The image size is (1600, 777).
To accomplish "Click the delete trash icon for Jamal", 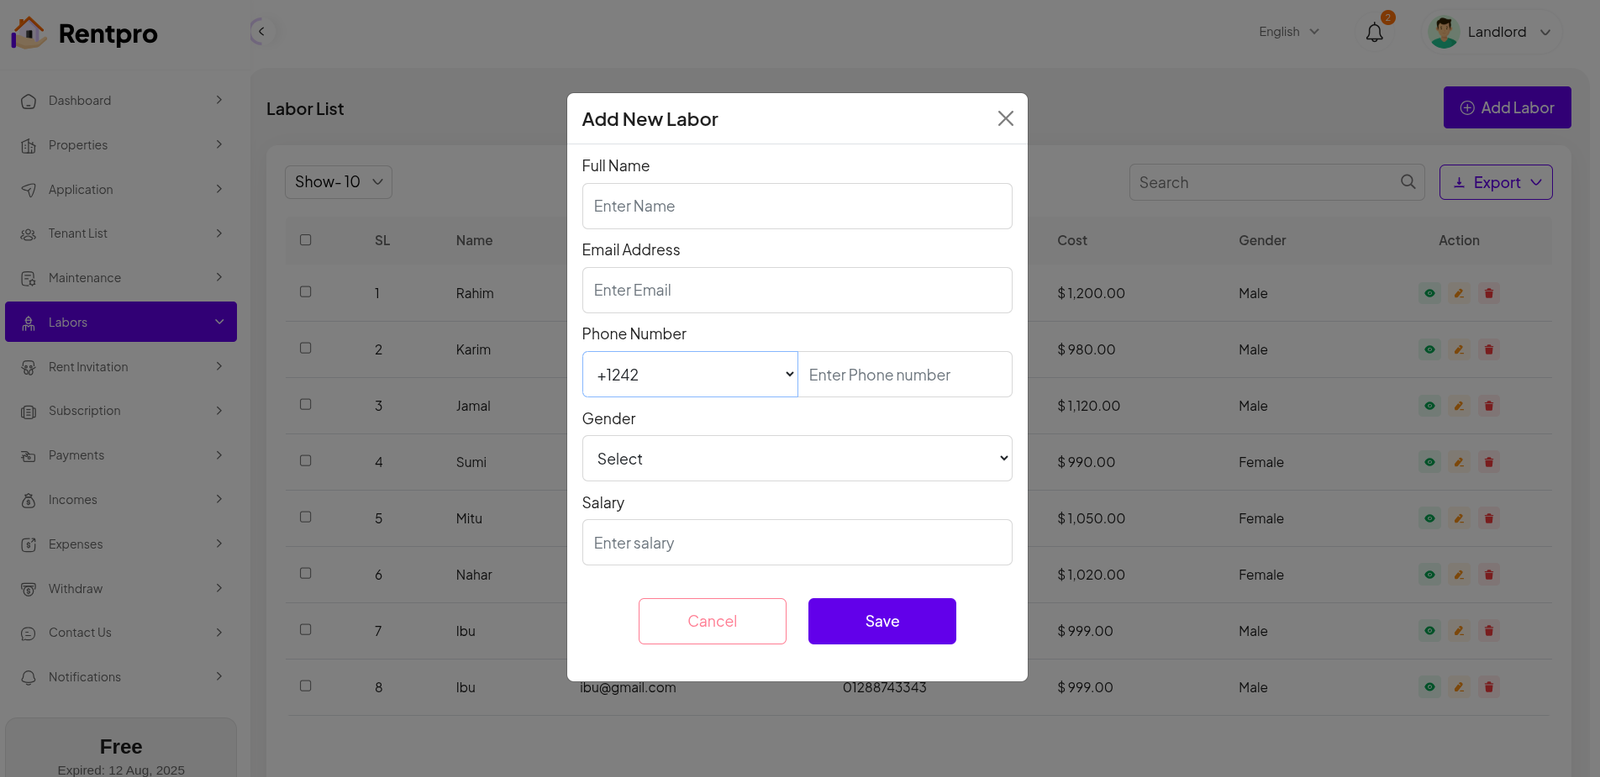I will coord(1489,406).
